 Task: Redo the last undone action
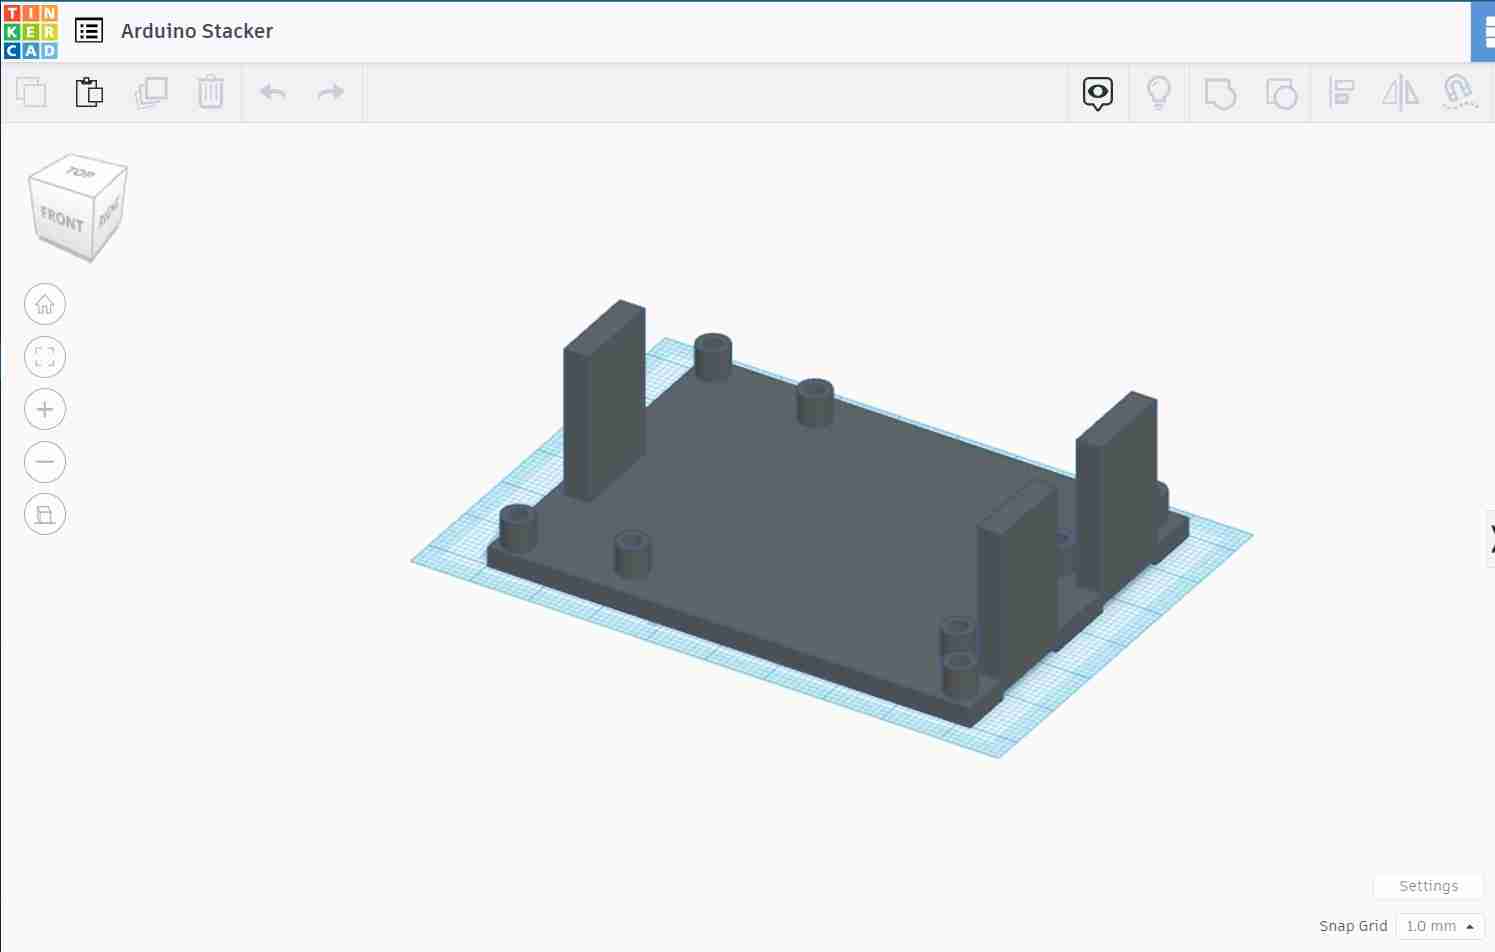330,92
